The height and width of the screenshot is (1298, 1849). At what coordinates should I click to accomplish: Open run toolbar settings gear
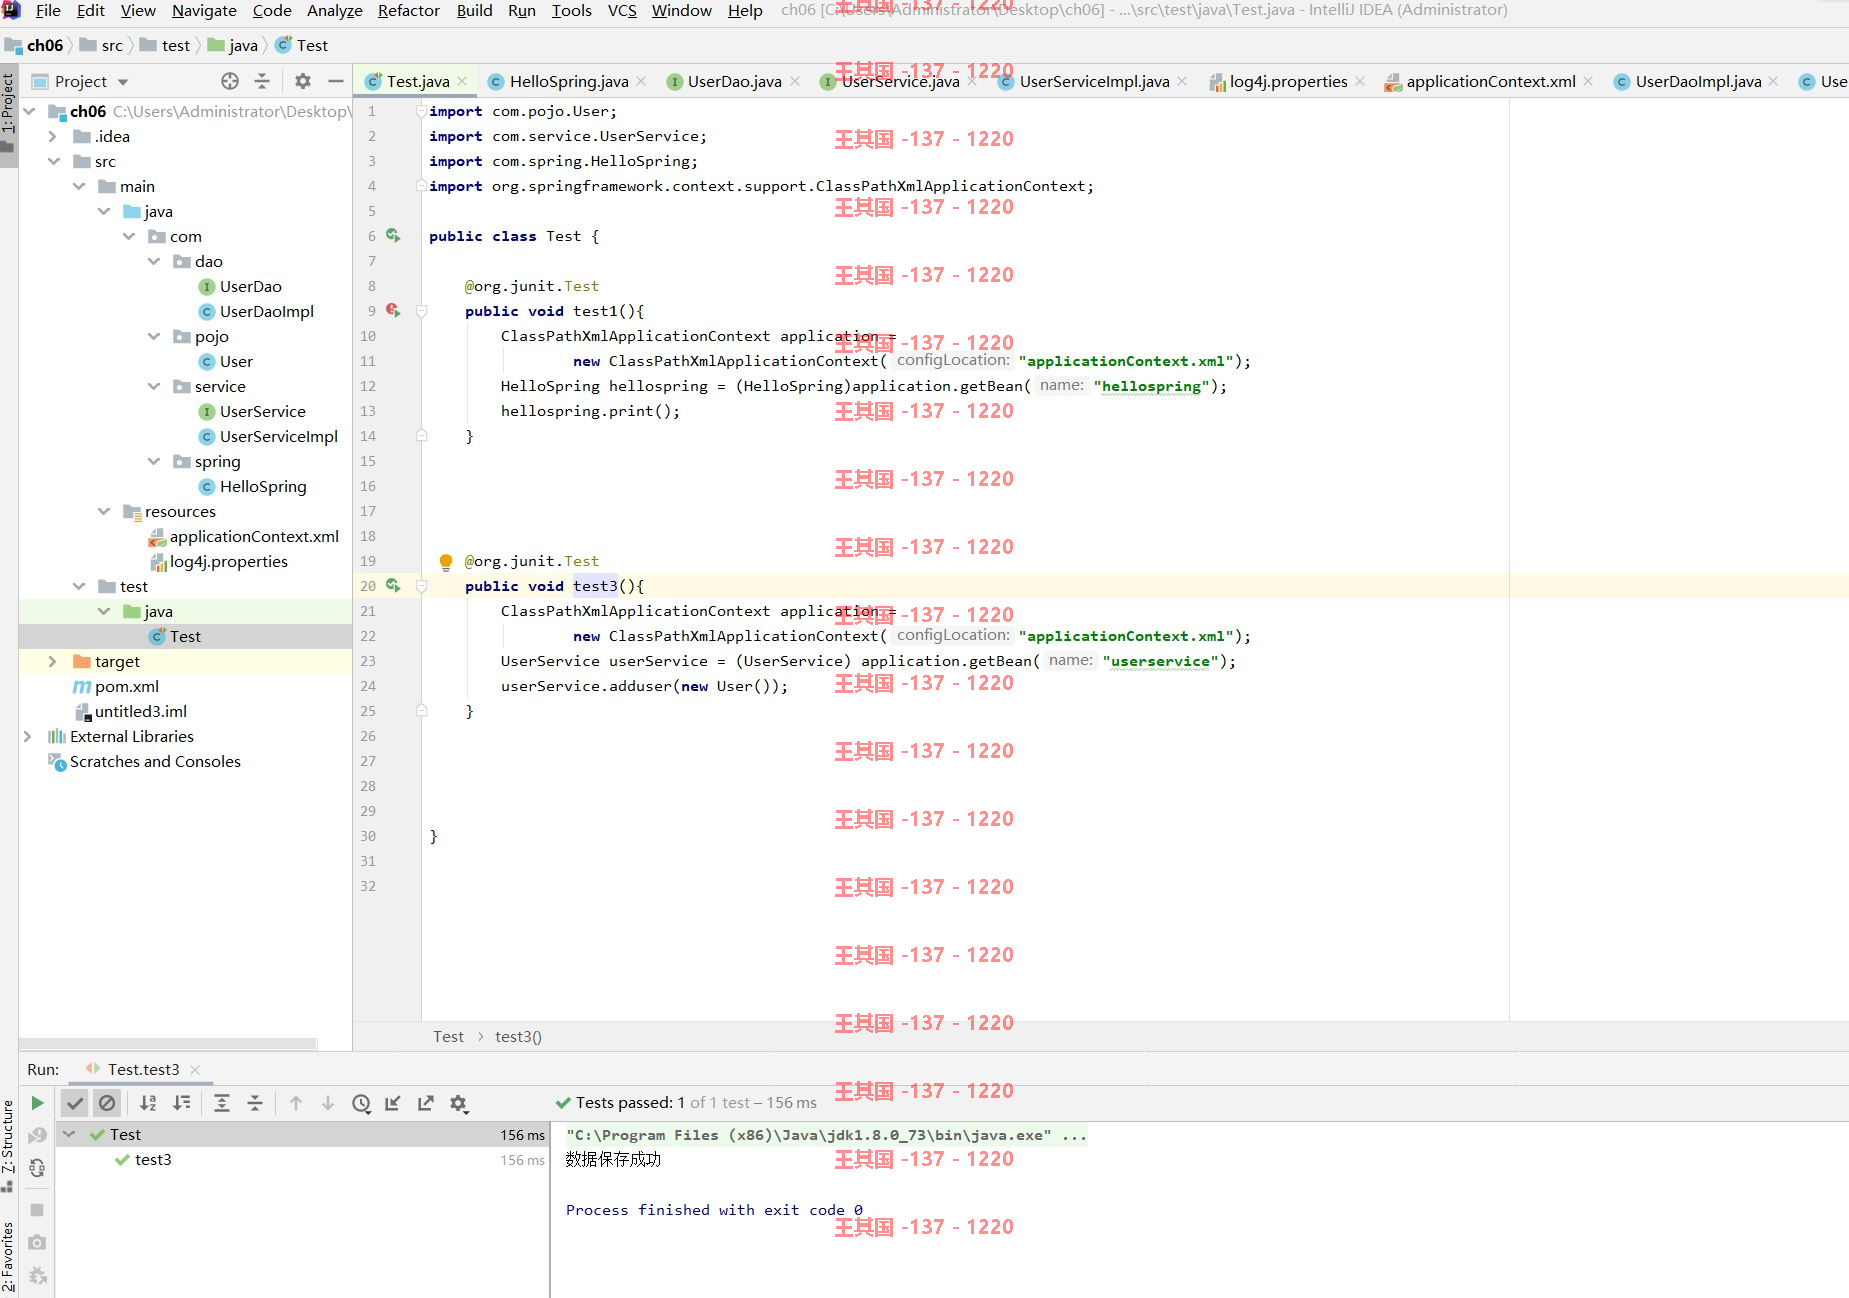[459, 1103]
